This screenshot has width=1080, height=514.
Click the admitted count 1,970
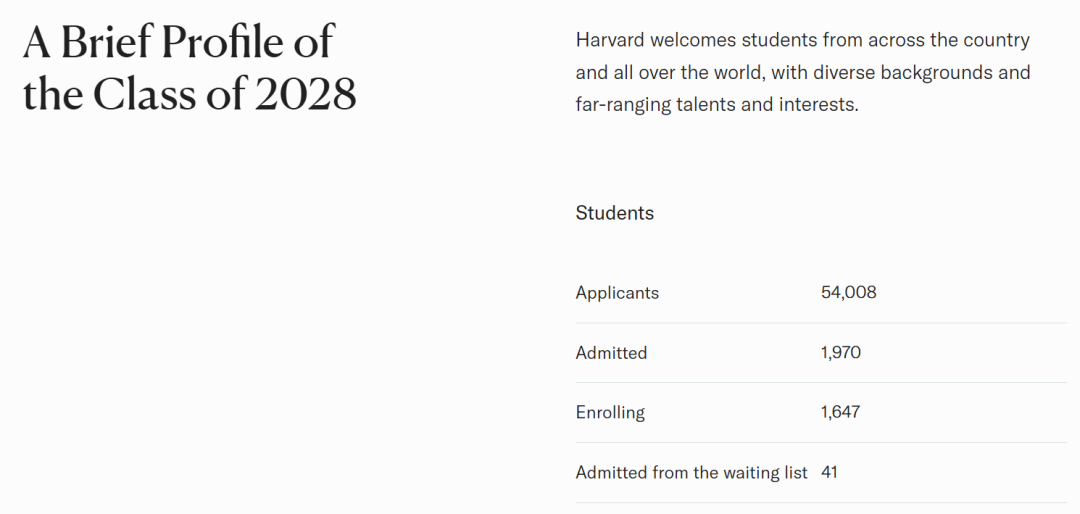(841, 353)
